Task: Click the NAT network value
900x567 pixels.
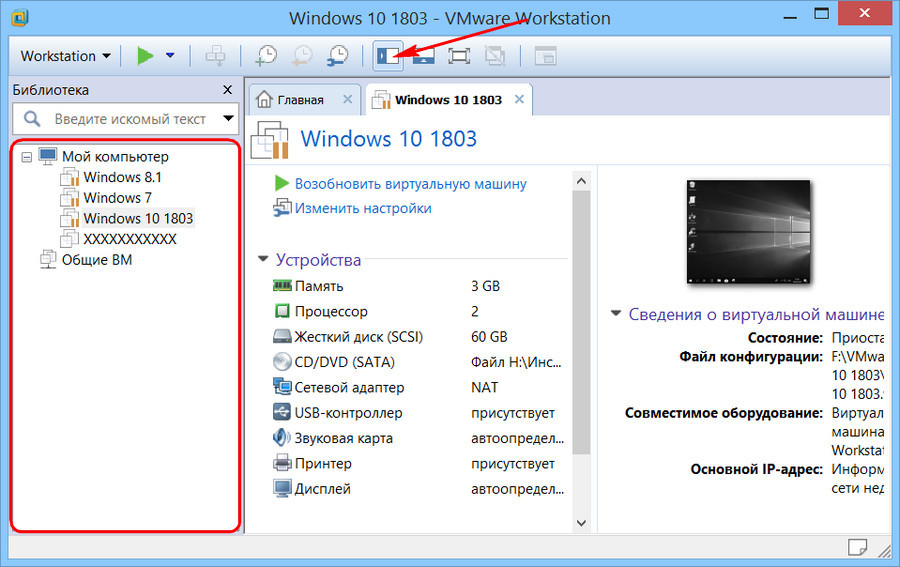Action: pyautogui.click(x=484, y=387)
